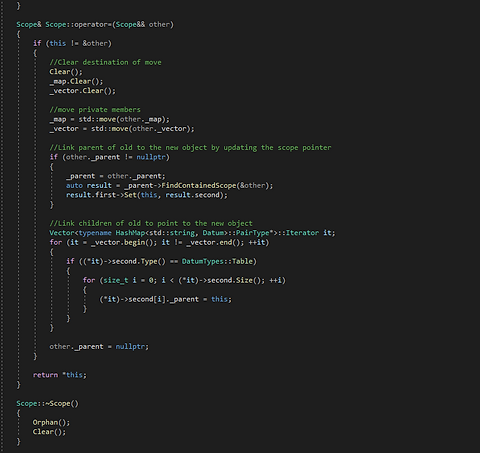The height and width of the screenshot is (453, 480).
Task: Click the '(*it)->second[i]._parent = this;' line
Action: click(165, 299)
